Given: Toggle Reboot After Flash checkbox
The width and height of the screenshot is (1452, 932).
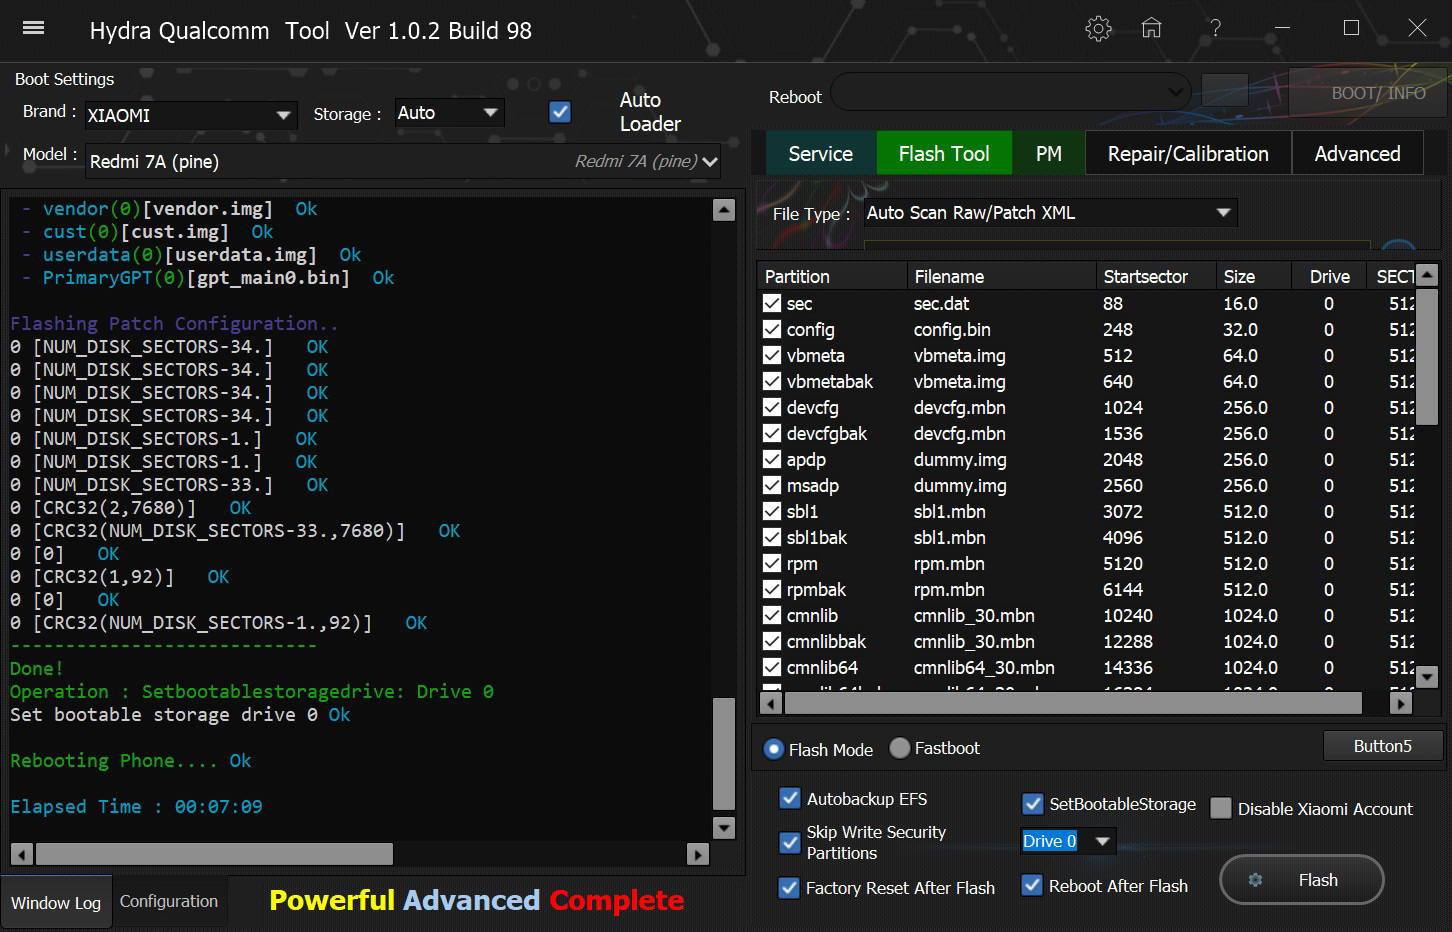Looking at the screenshot, I should coord(1032,885).
